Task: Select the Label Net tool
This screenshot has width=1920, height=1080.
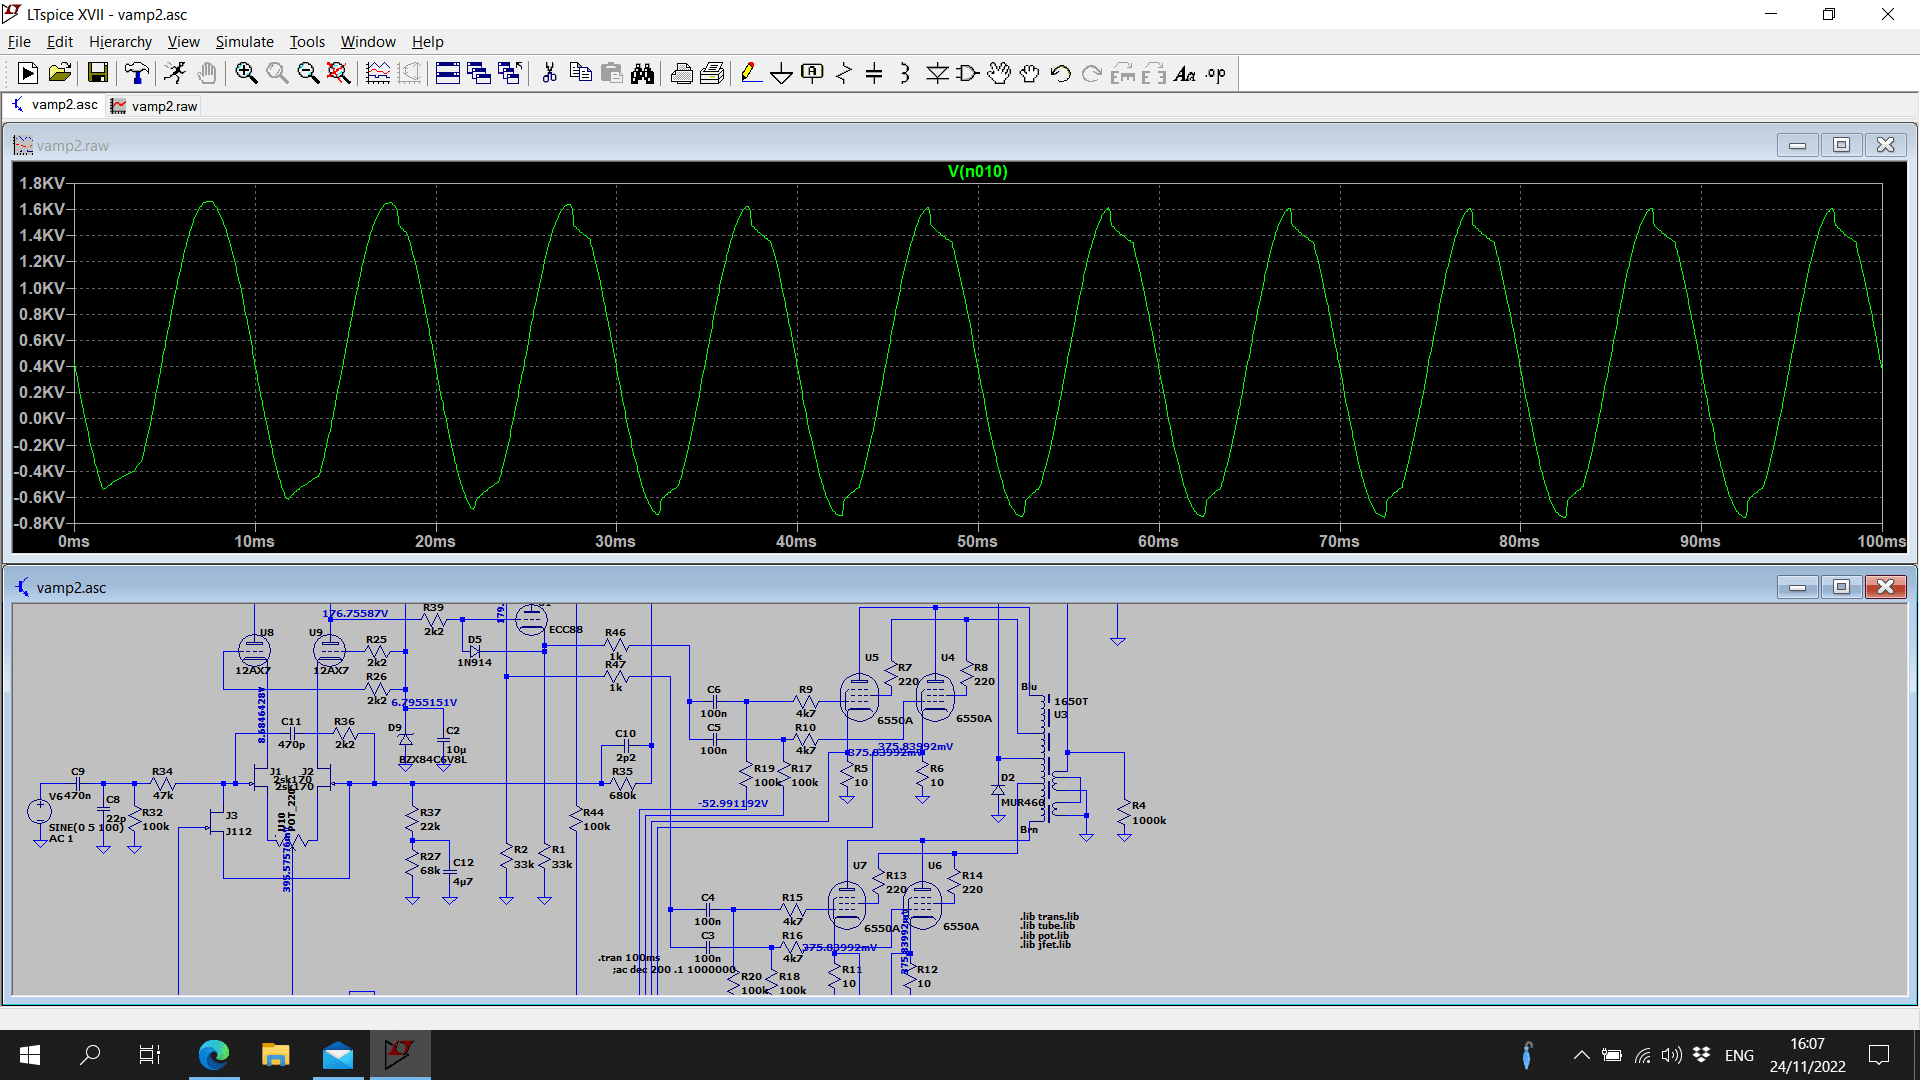Action: tap(813, 73)
